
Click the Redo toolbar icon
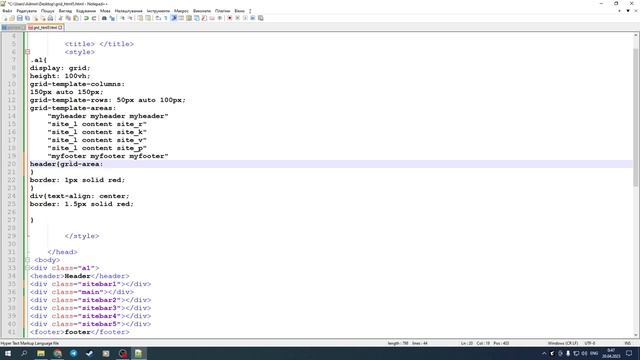(x=93, y=18)
